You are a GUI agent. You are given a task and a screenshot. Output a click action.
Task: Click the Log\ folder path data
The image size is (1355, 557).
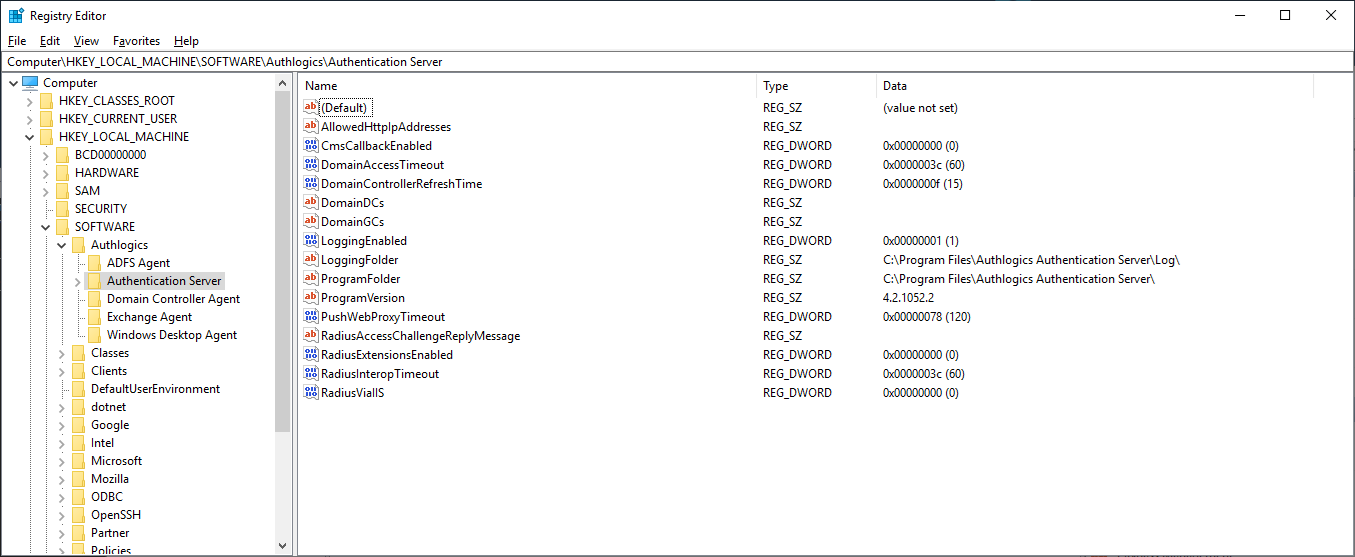tap(1031, 260)
